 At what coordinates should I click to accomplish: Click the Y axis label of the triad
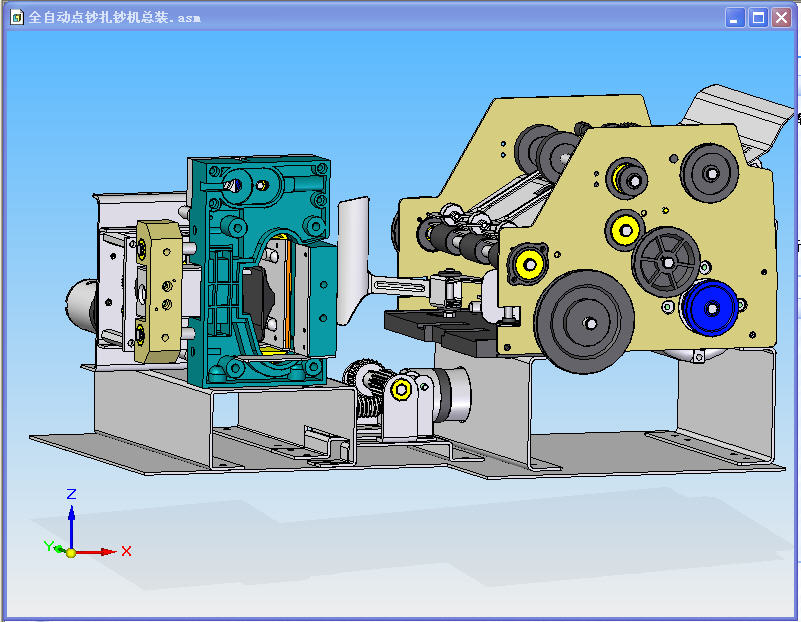(49, 546)
